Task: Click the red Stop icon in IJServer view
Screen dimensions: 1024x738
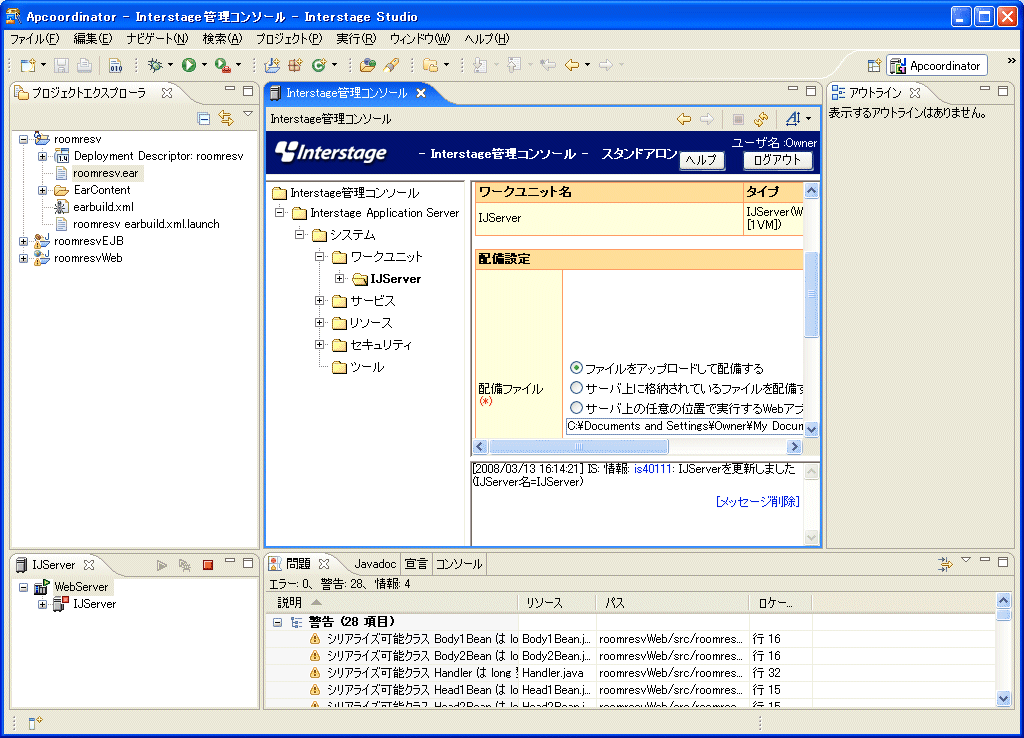Action: (x=208, y=565)
